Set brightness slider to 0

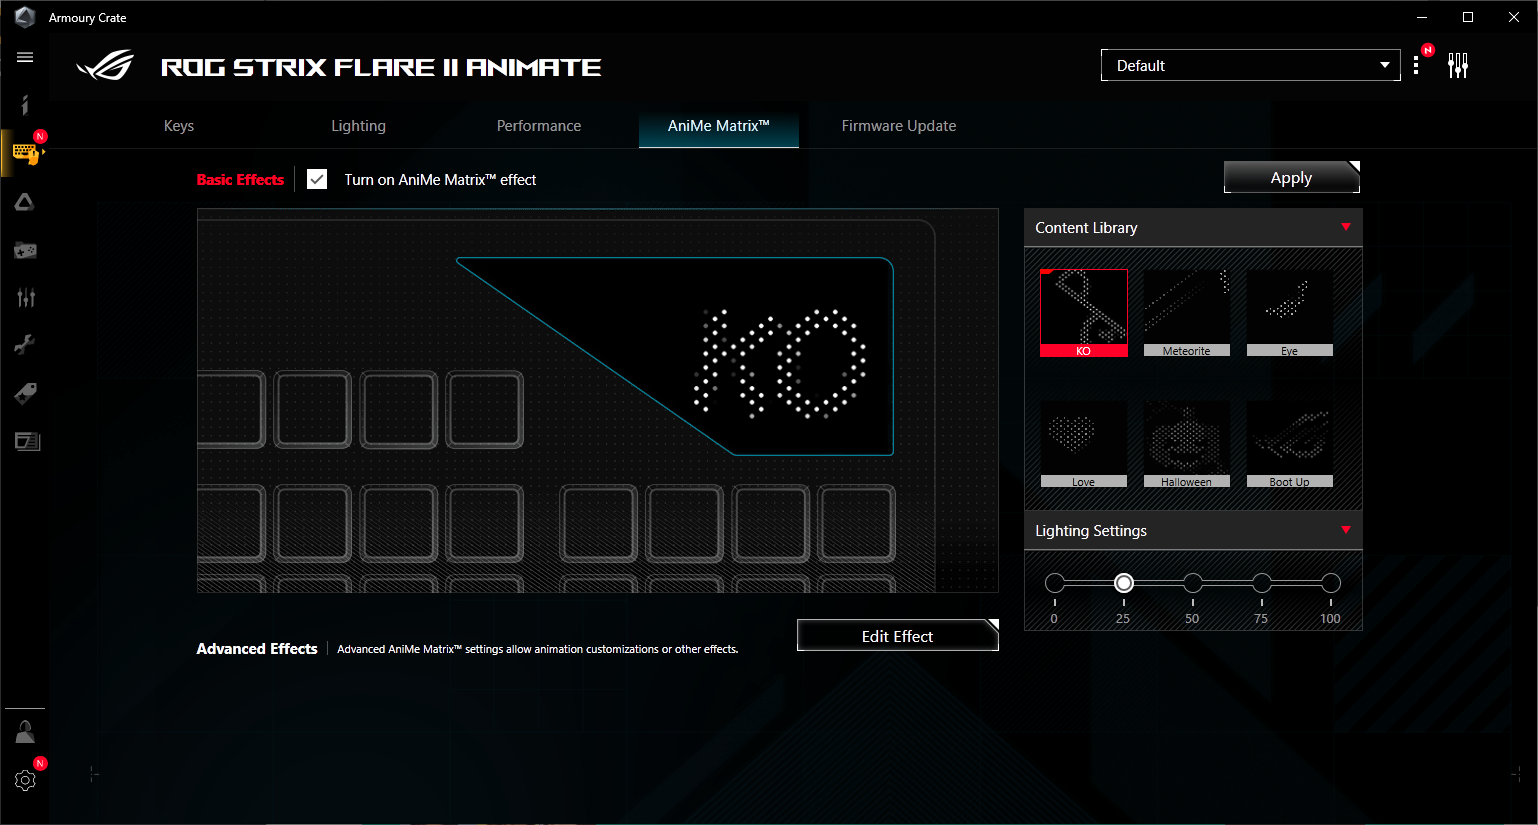coord(1055,583)
